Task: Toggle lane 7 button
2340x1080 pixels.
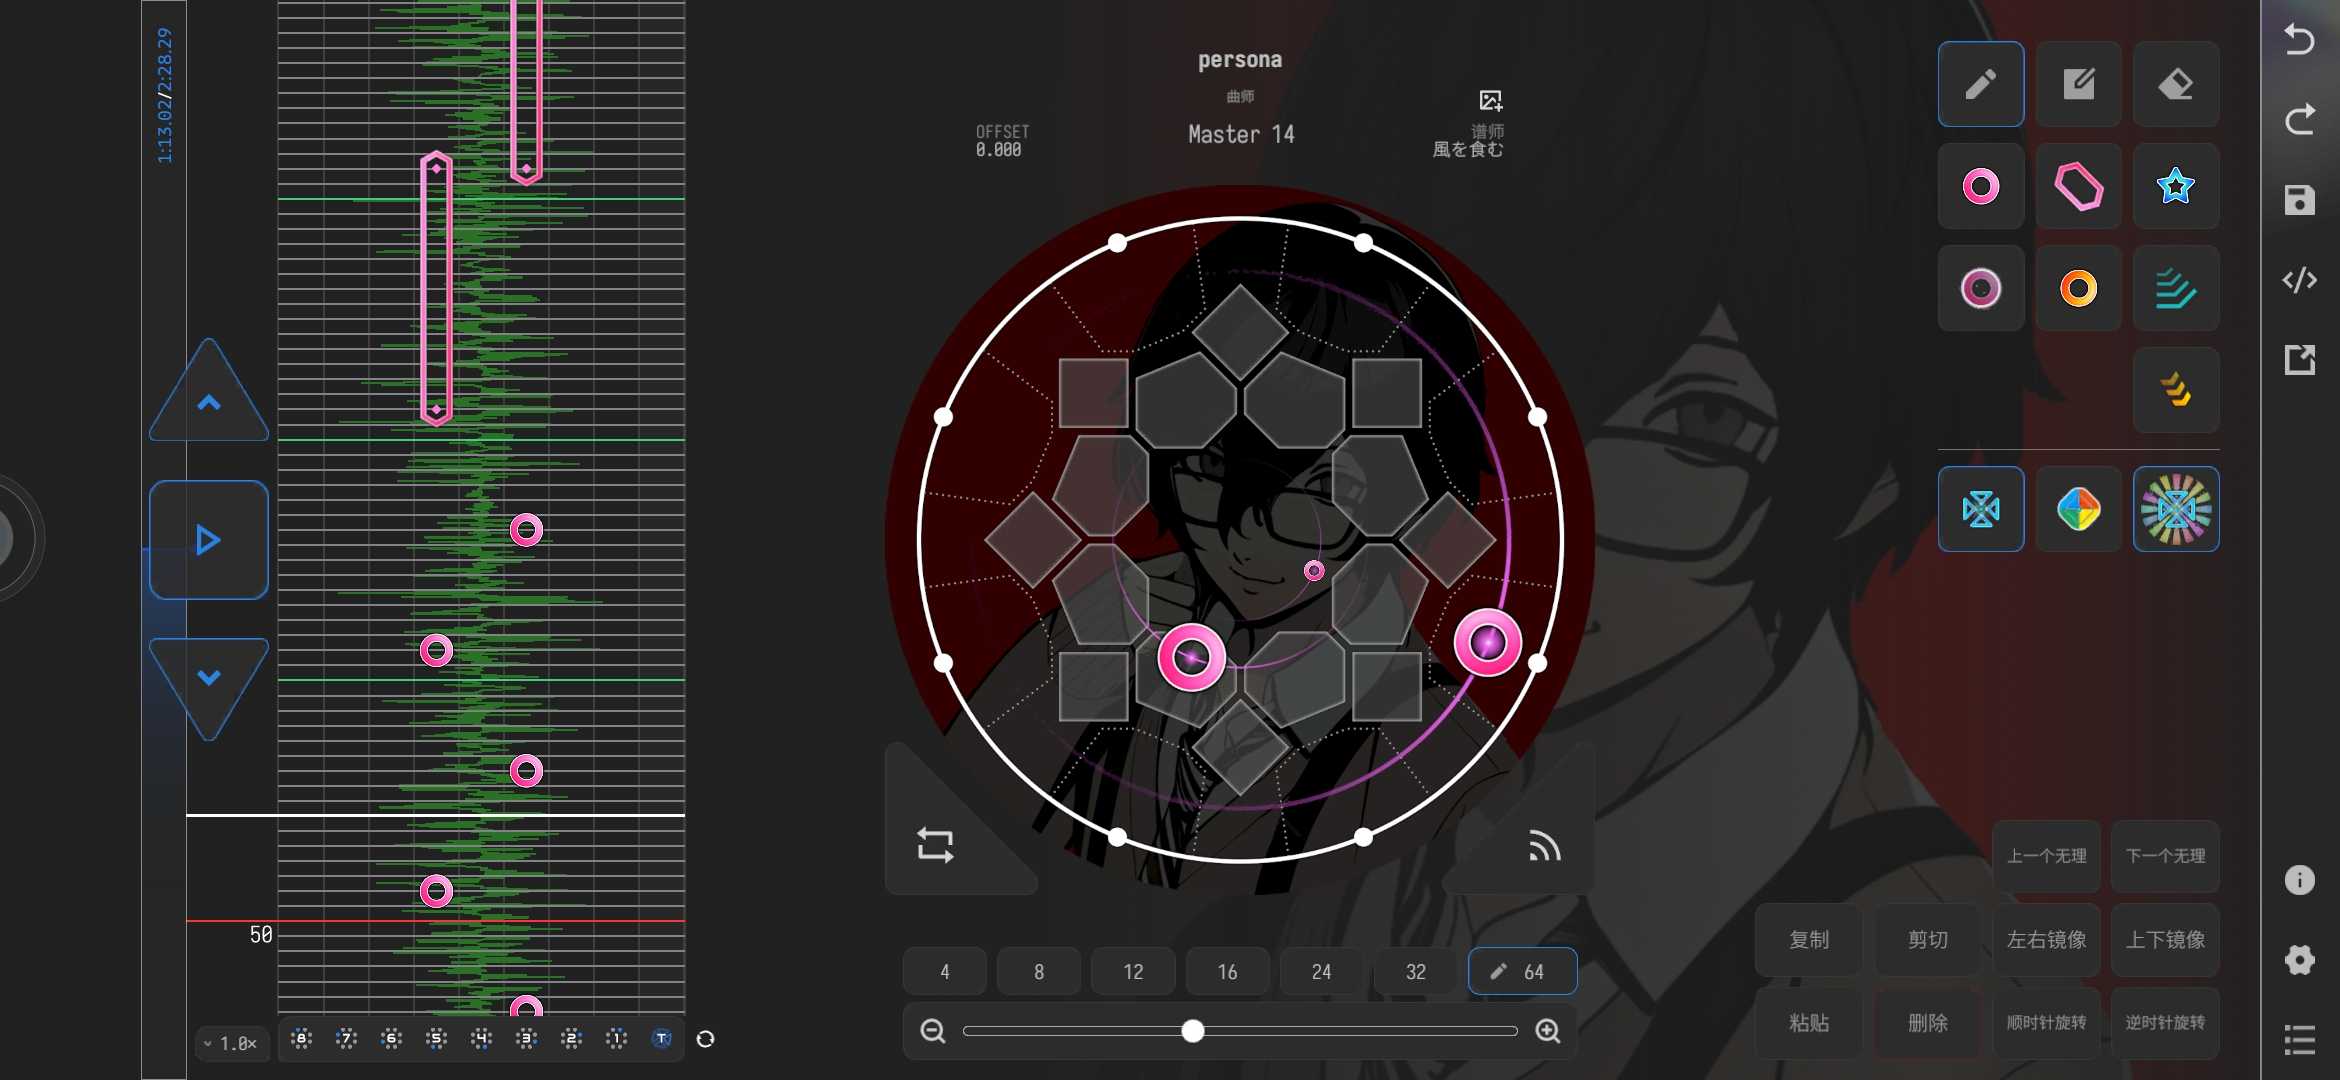Action: [346, 1039]
